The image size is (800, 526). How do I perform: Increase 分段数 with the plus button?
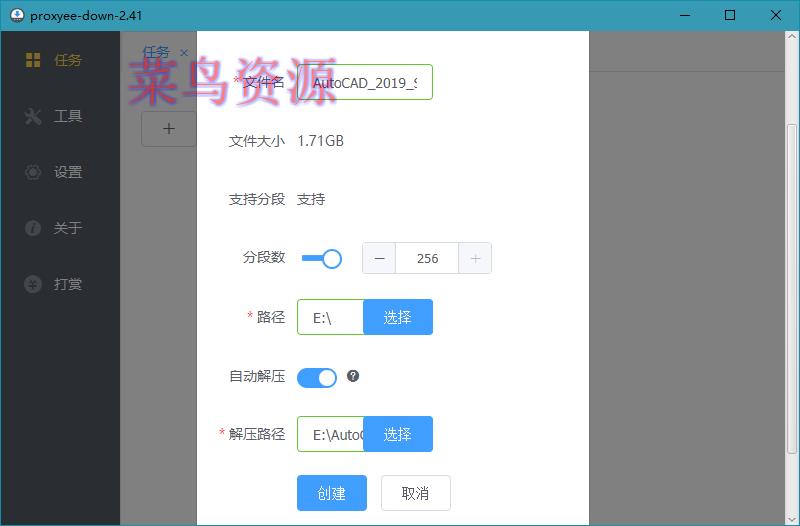(475, 258)
